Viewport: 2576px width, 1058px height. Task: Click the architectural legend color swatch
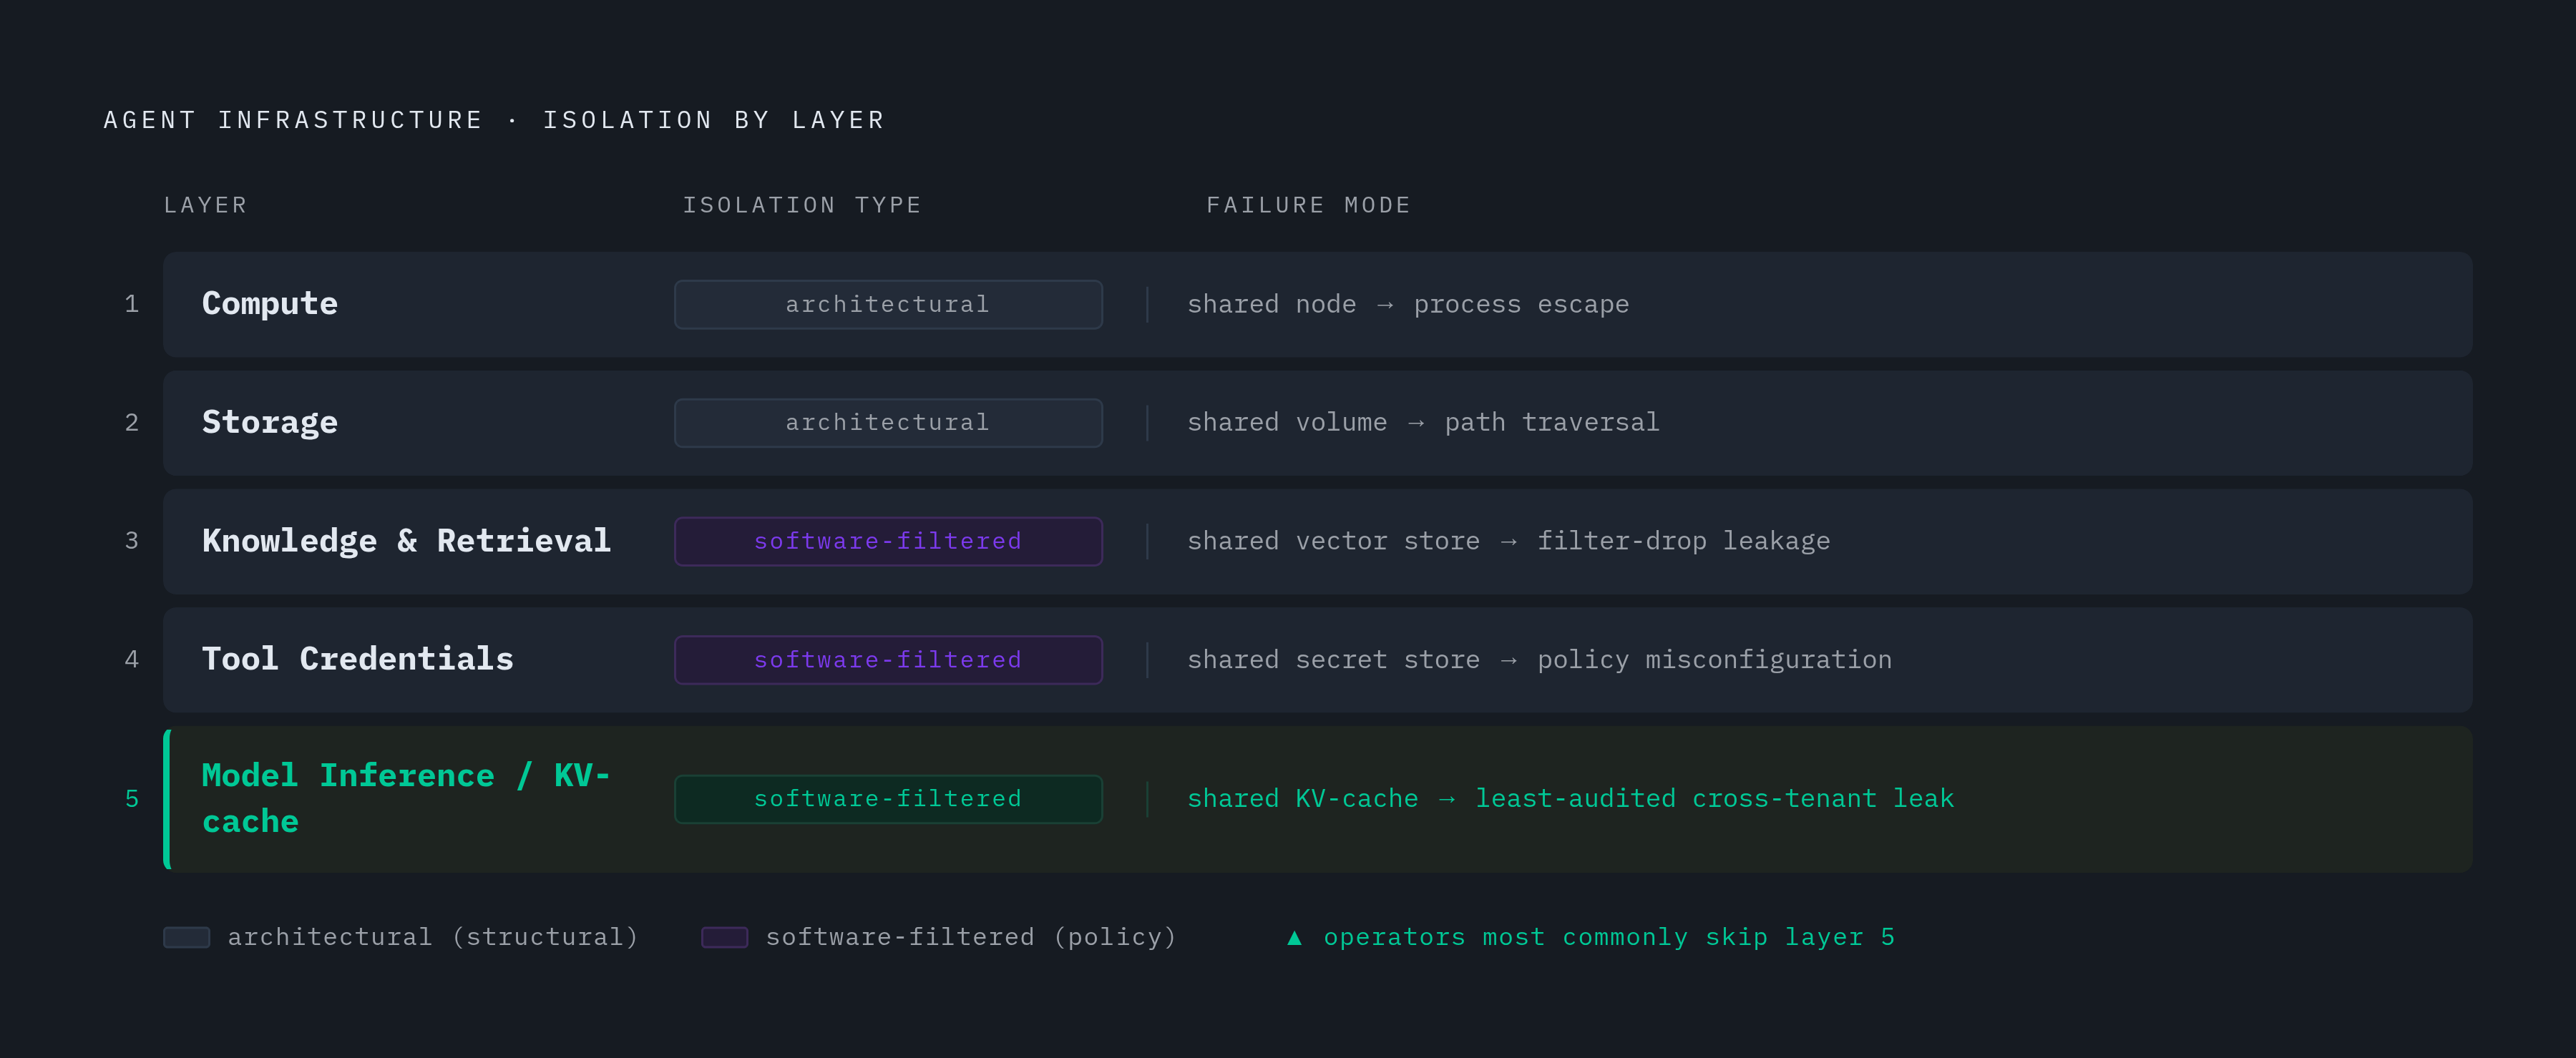click(x=187, y=937)
